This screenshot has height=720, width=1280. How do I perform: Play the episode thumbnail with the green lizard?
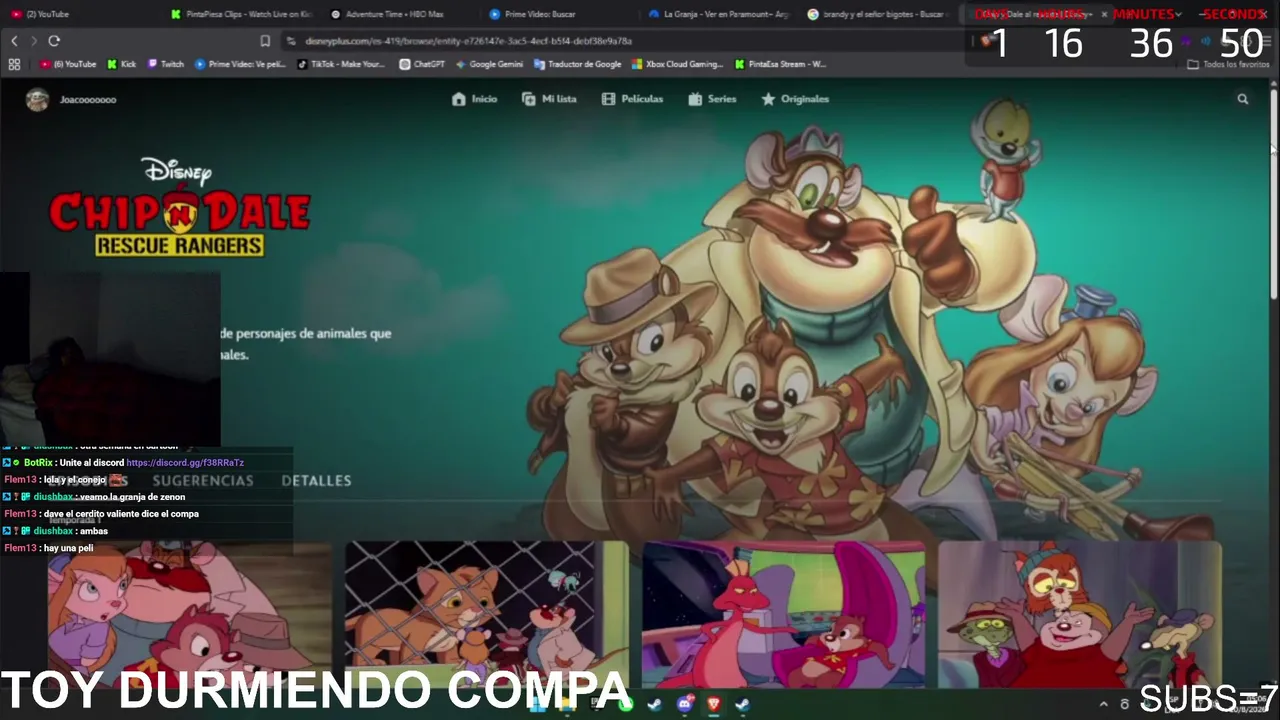pyautogui.click(x=1080, y=614)
